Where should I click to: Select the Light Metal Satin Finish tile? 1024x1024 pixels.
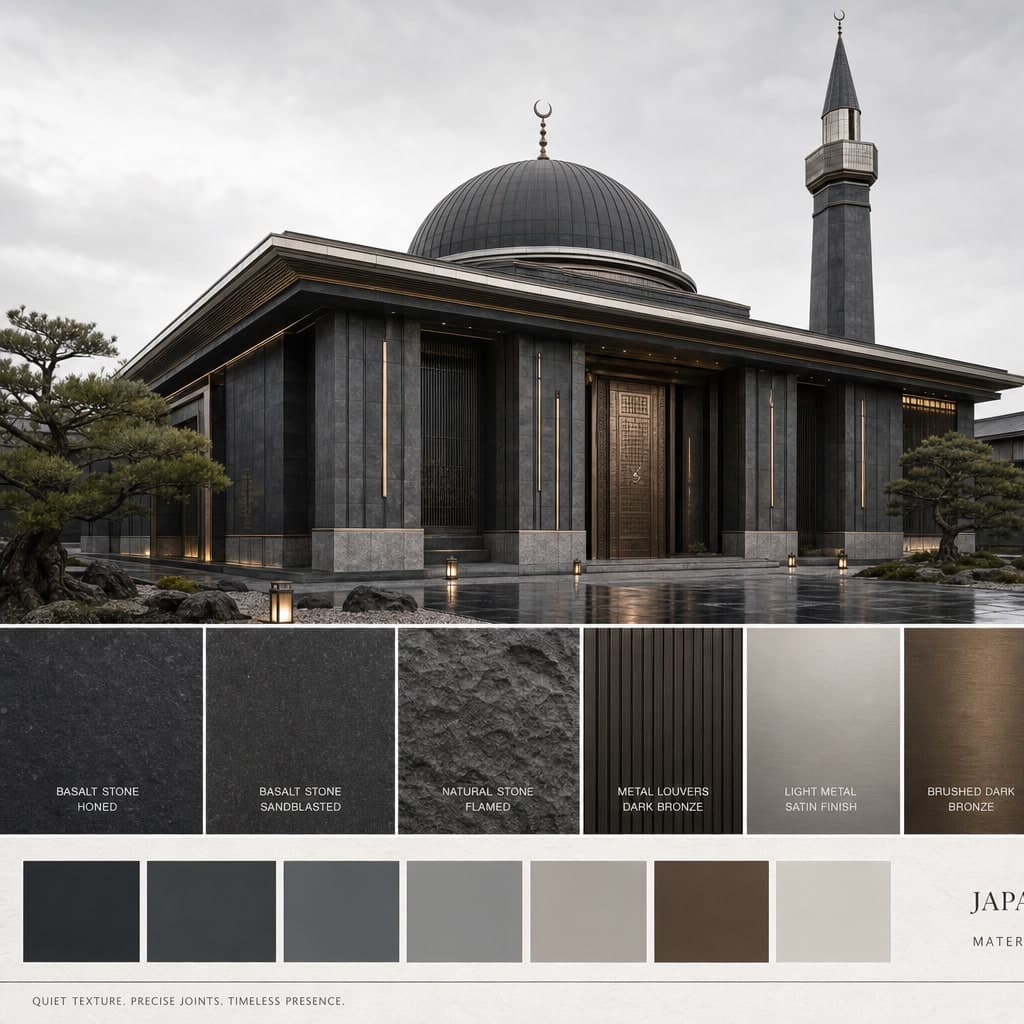[823, 731]
